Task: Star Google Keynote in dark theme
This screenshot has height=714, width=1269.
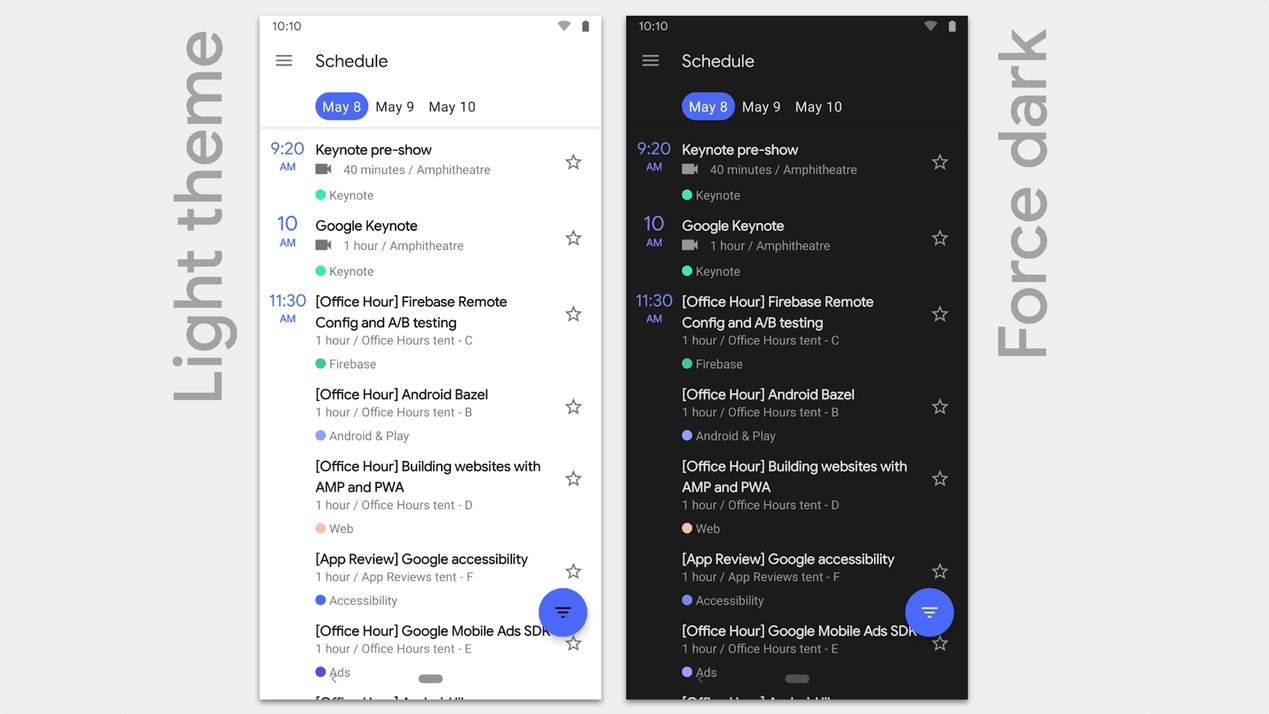Action: click(939, 238)
